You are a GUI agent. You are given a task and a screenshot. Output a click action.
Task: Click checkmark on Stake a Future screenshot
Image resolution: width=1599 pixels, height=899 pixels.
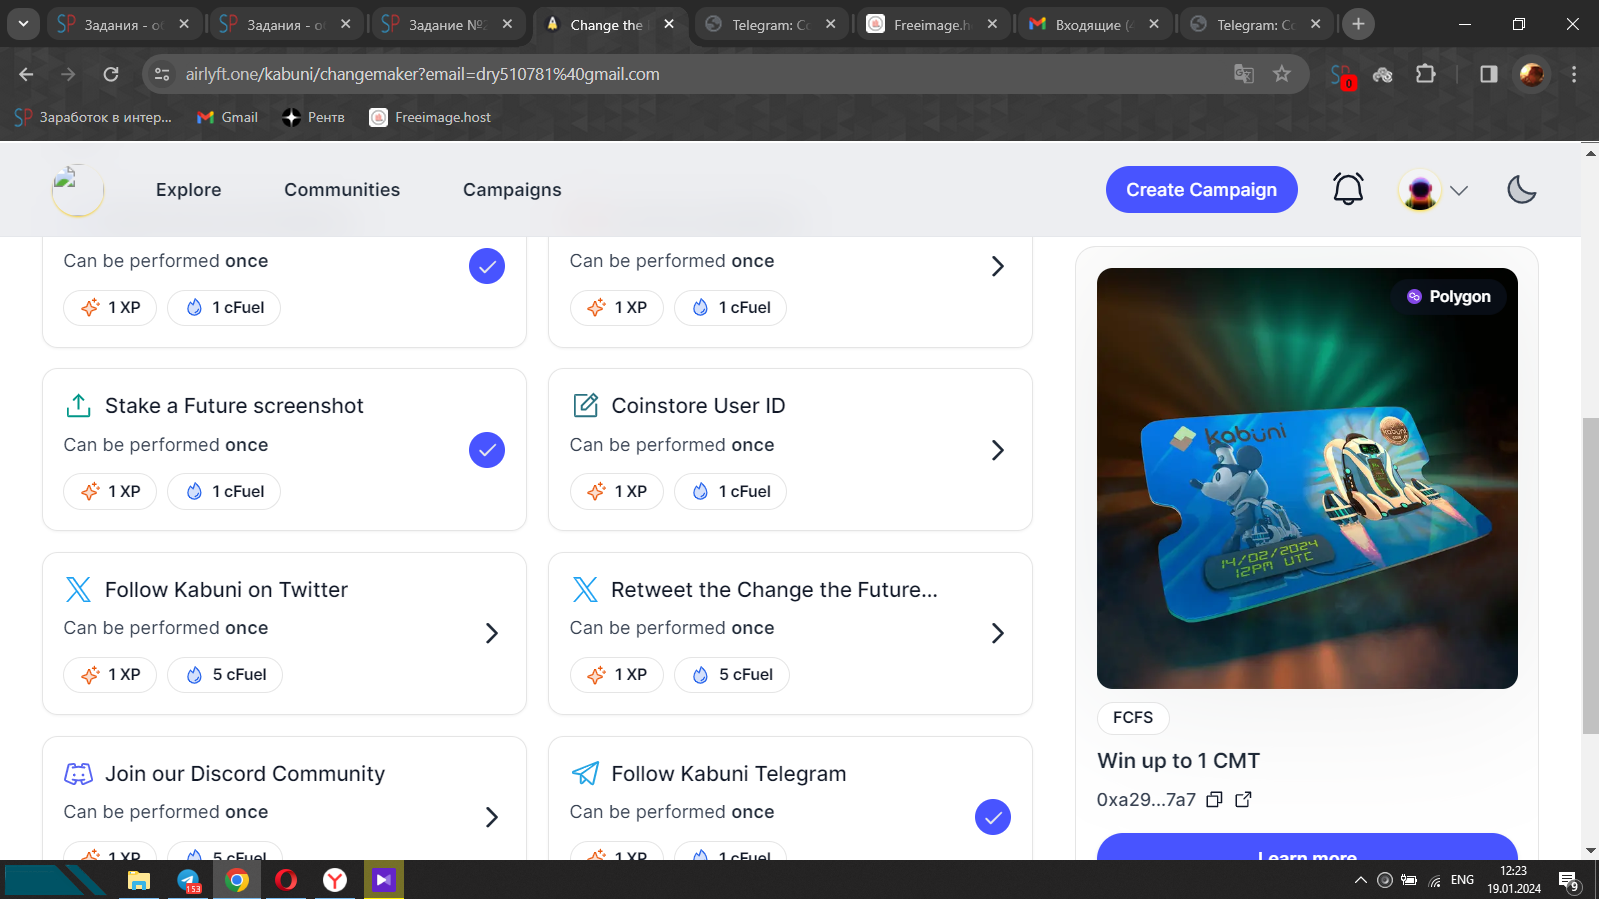pyautogui.click(x=487, y=450)
